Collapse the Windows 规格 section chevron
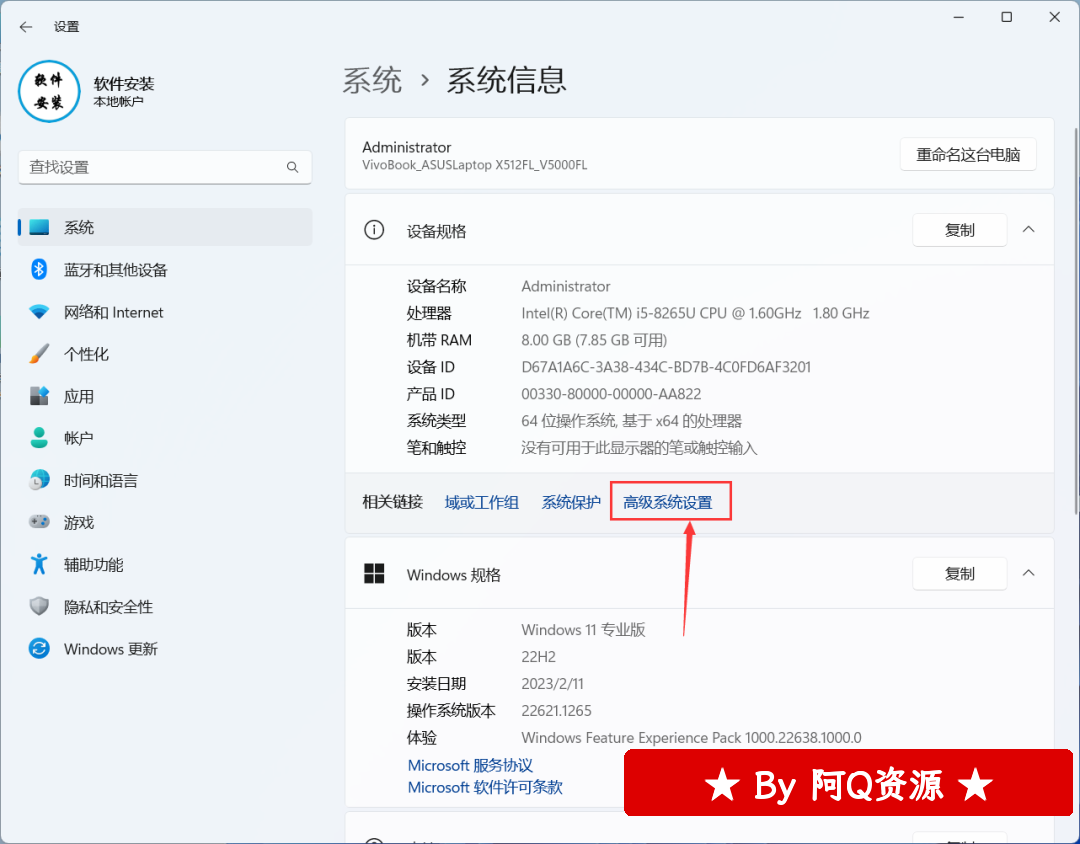 coord(1028,573)
